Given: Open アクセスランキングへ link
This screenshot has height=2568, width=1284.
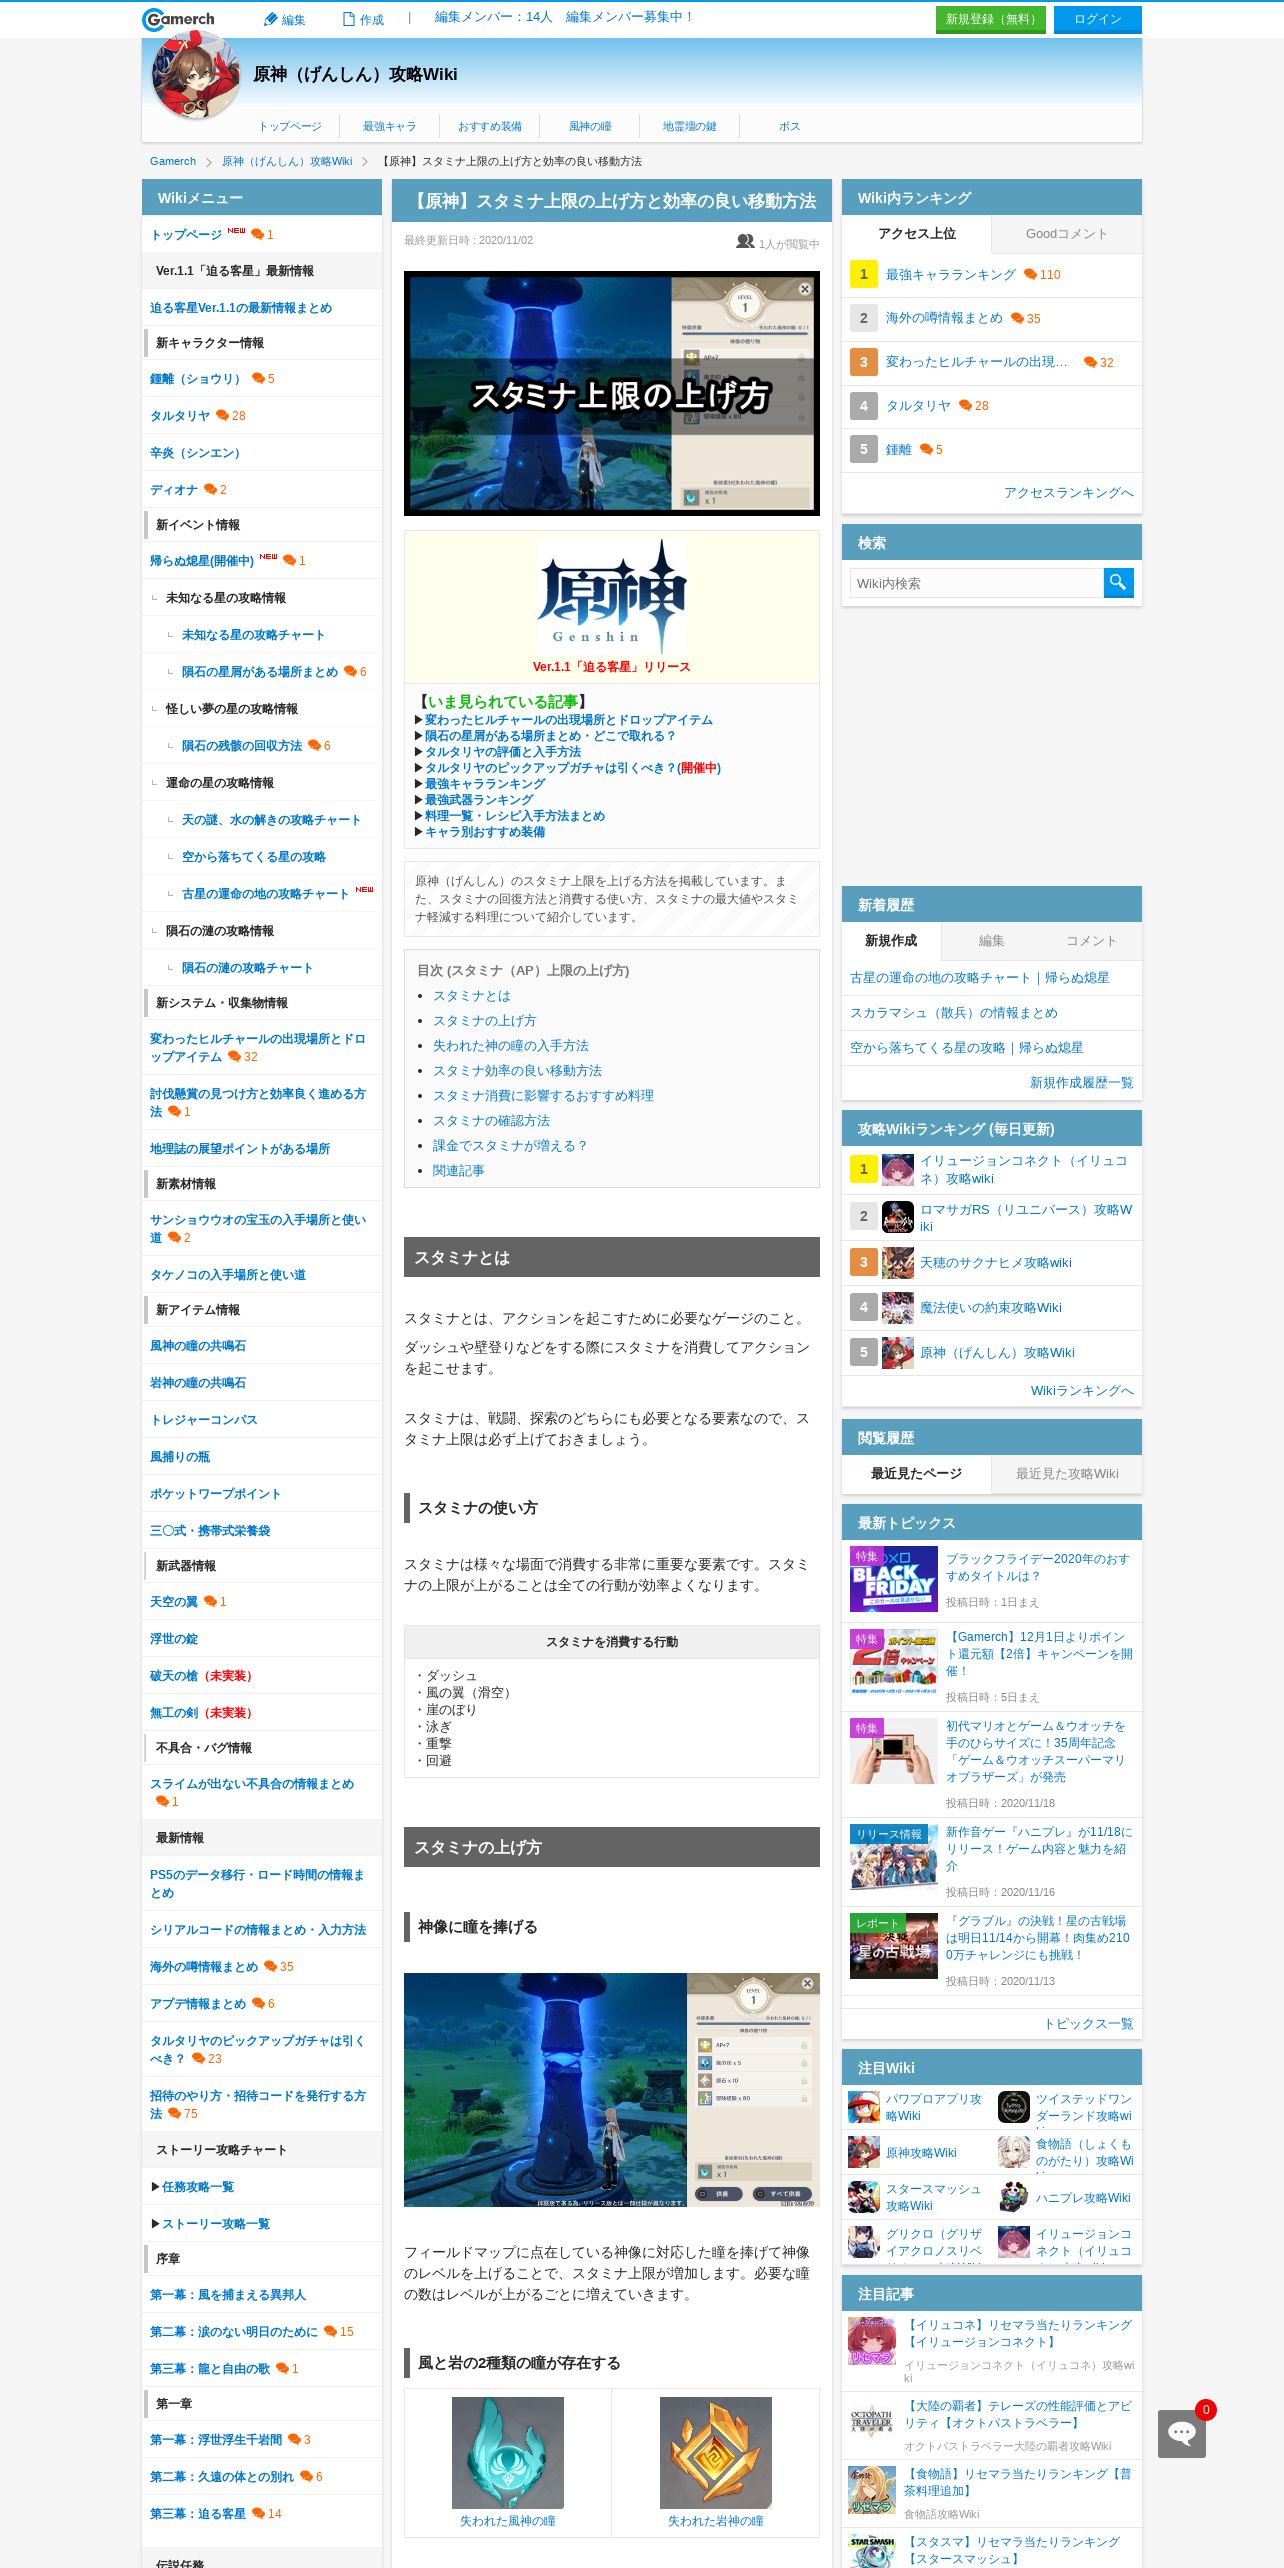Looking at the screenshot, I should click(x=1069, y=493).
